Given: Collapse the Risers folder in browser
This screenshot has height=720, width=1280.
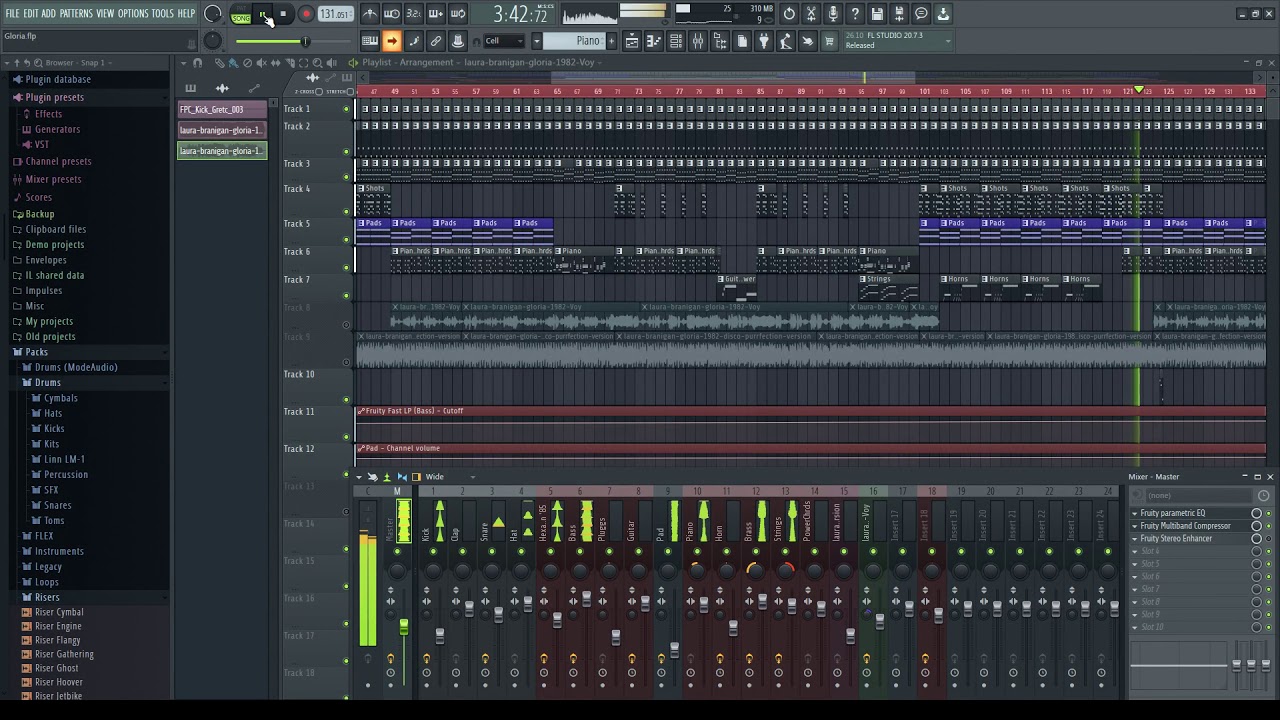Looking at the screenshot, I should tap(46, 597).
